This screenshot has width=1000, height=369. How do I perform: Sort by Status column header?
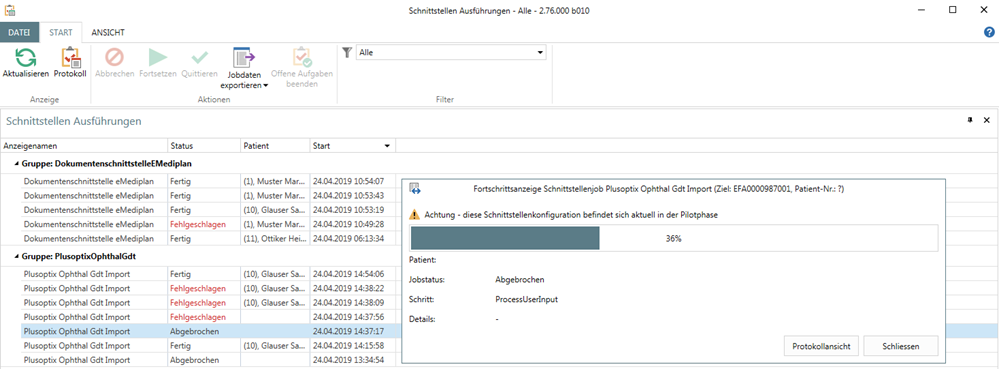coord(205,146)
